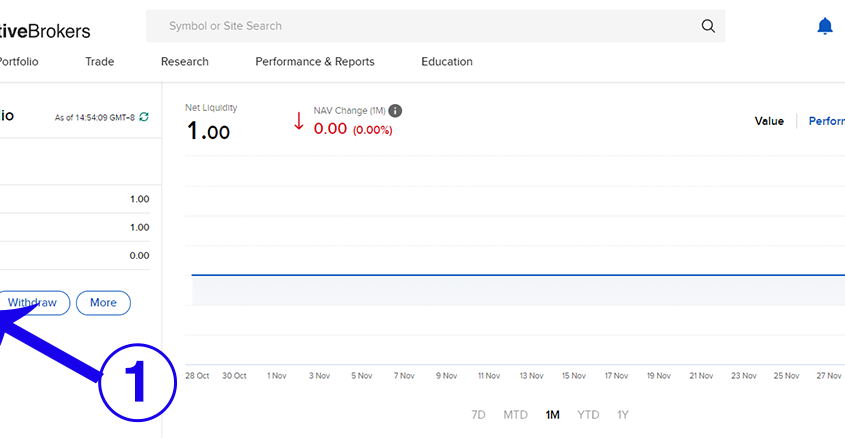Viewport: 845px width, 438px height.
Task: Select the YTD time range
Action: [588, 415]
